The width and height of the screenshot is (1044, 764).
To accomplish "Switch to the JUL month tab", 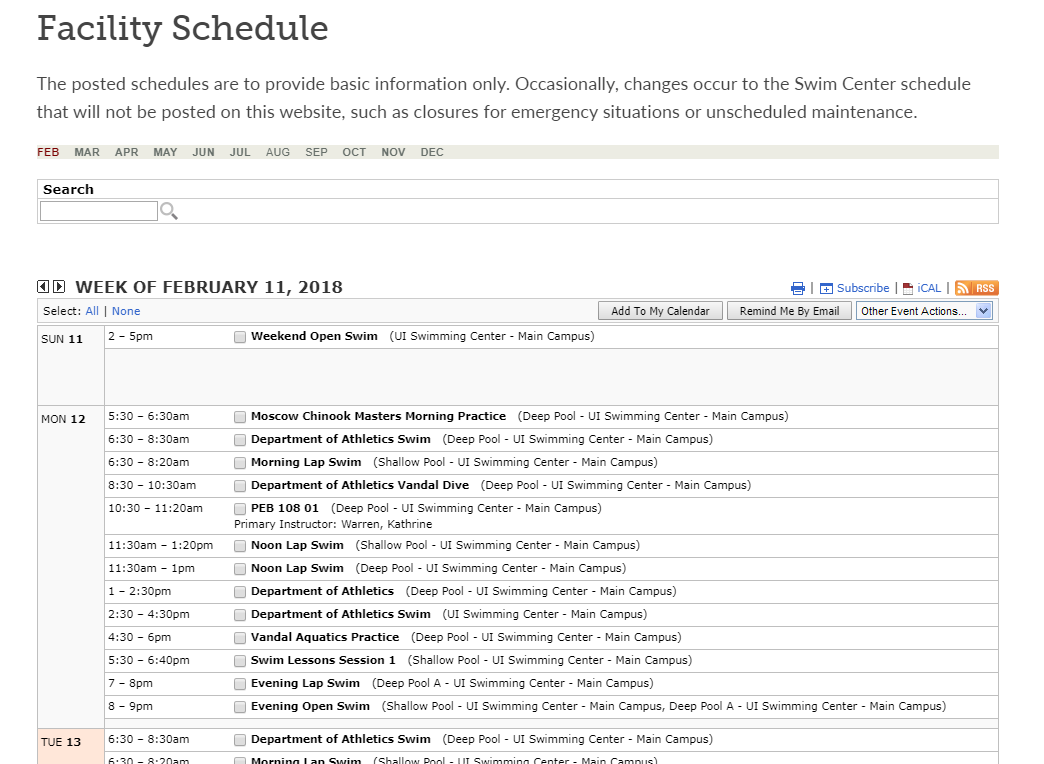I will (240, 152).
